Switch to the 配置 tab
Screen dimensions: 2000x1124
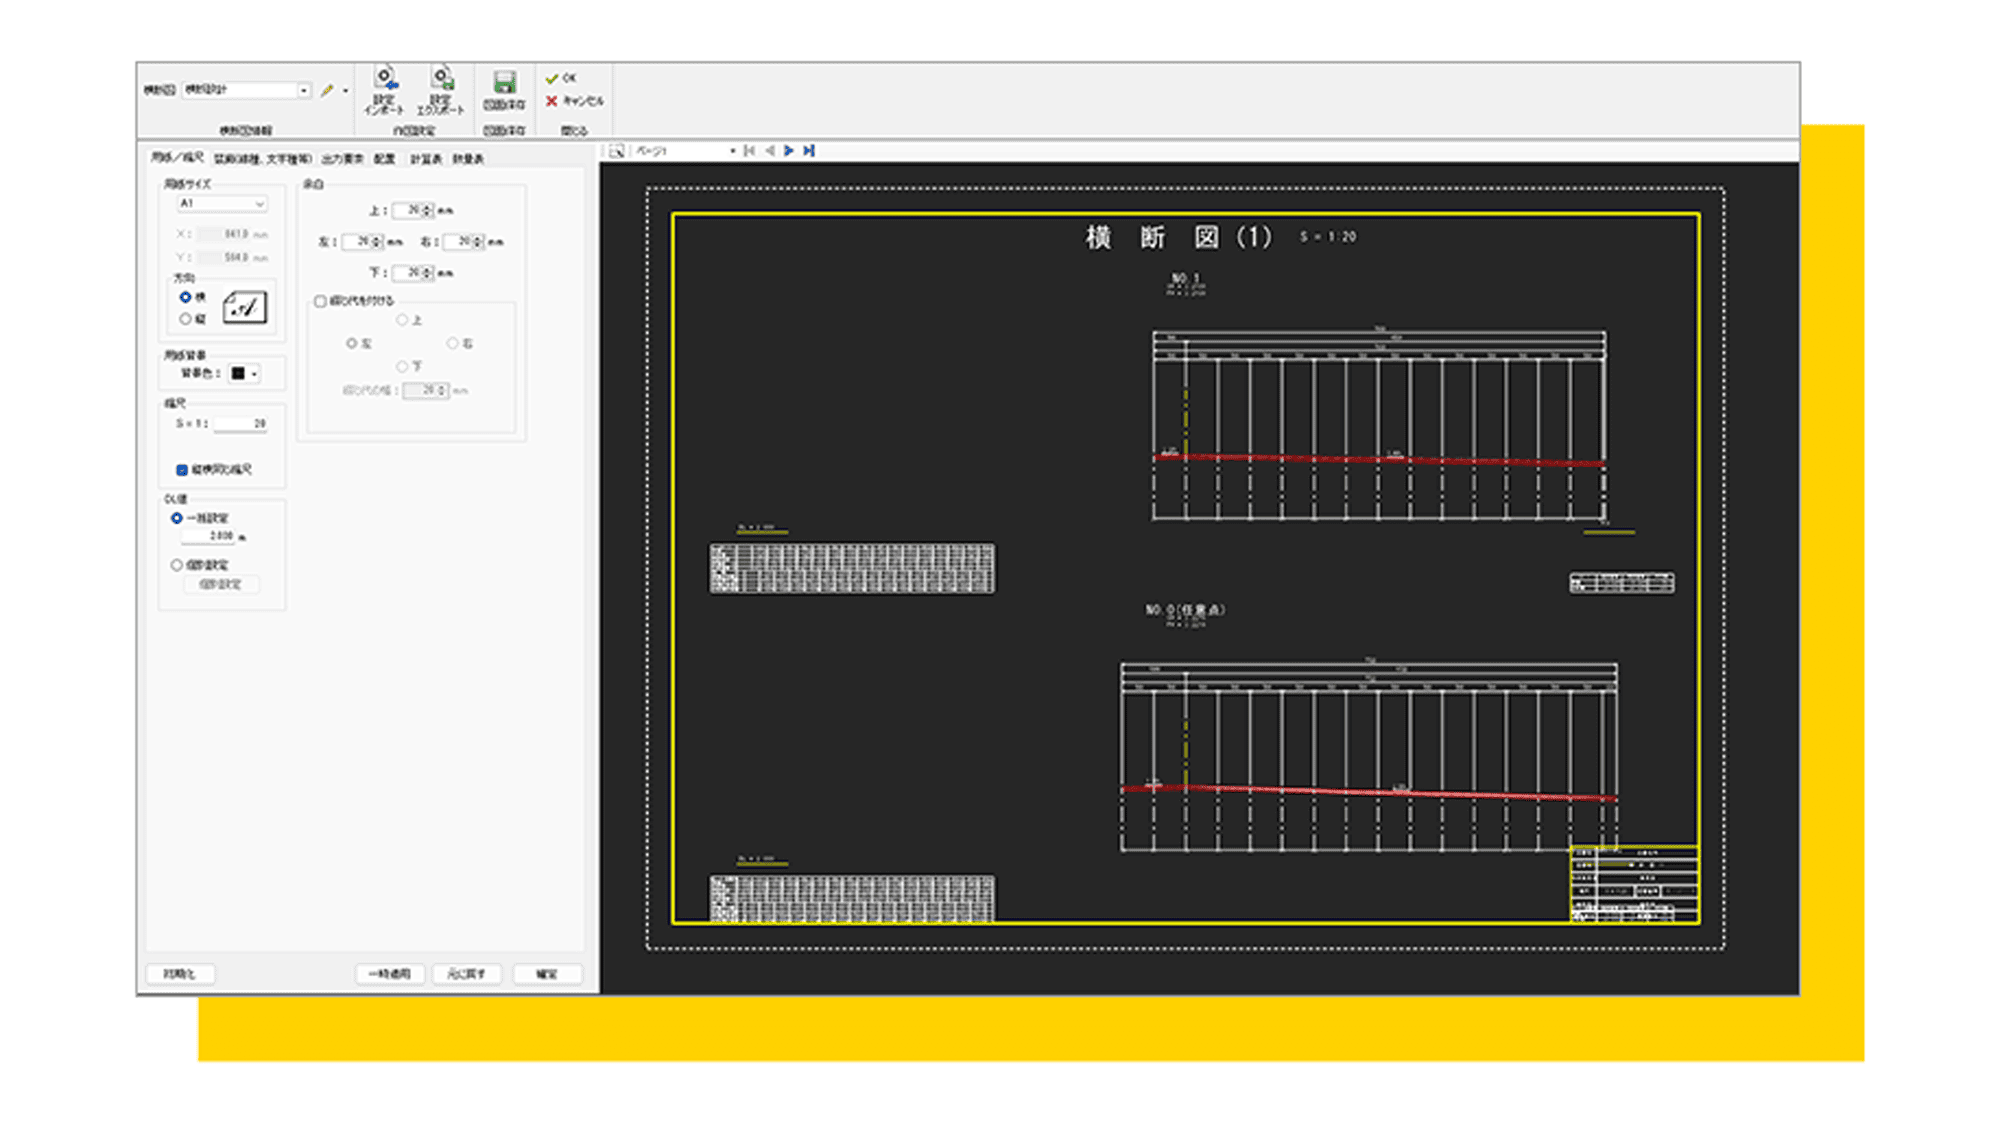(x=384, y=159)
